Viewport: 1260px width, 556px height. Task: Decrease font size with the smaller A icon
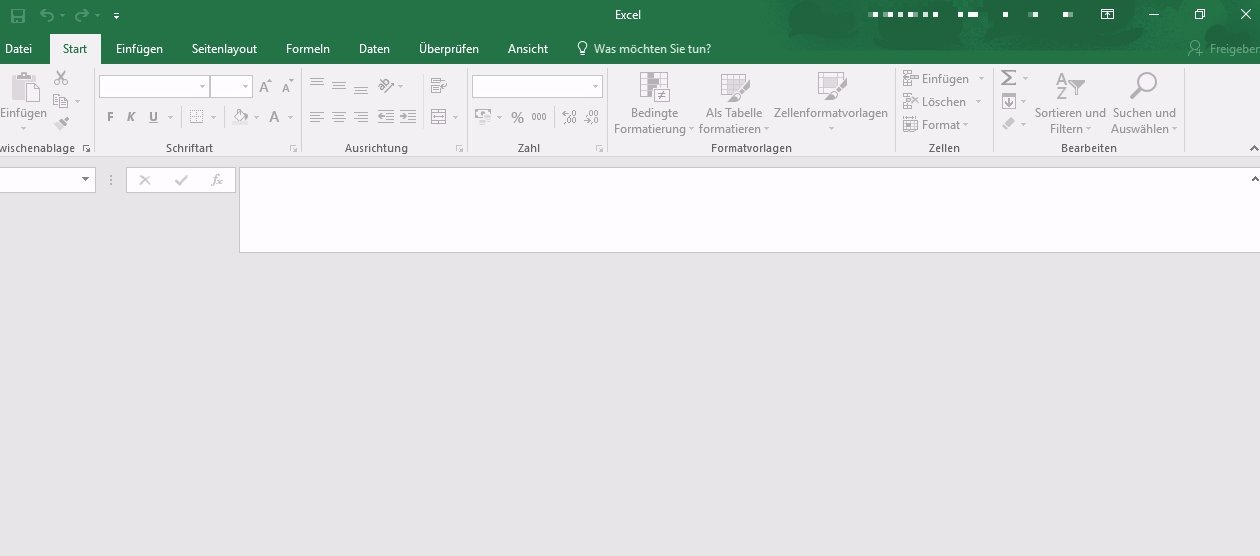tap(287, 87)
